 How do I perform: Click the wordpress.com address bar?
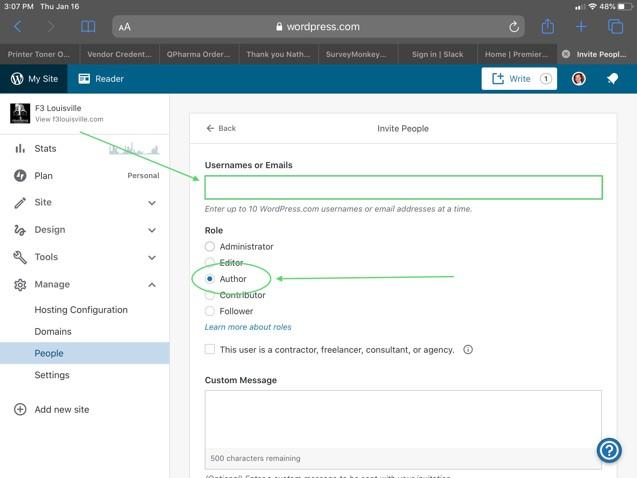318,27
